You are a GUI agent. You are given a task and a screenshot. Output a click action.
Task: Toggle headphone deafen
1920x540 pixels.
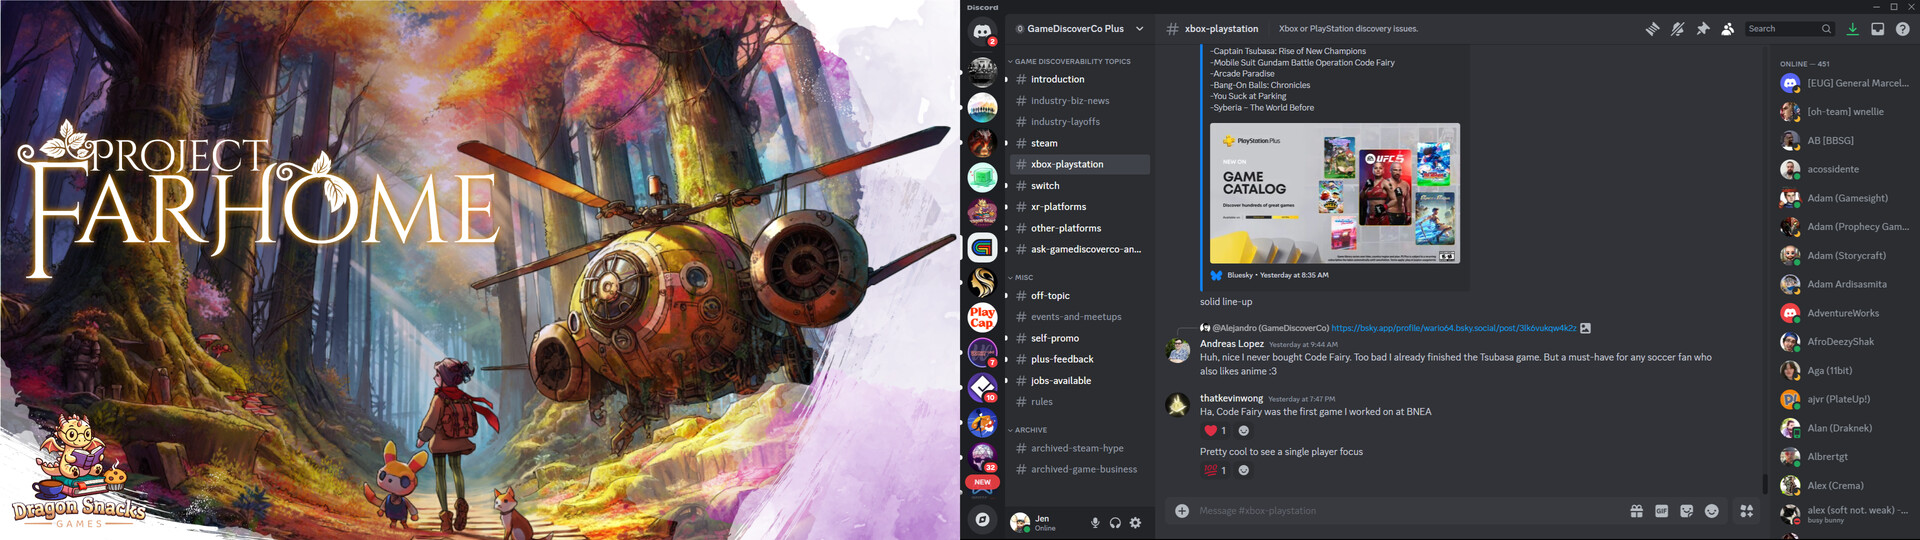pos(1115,522)
